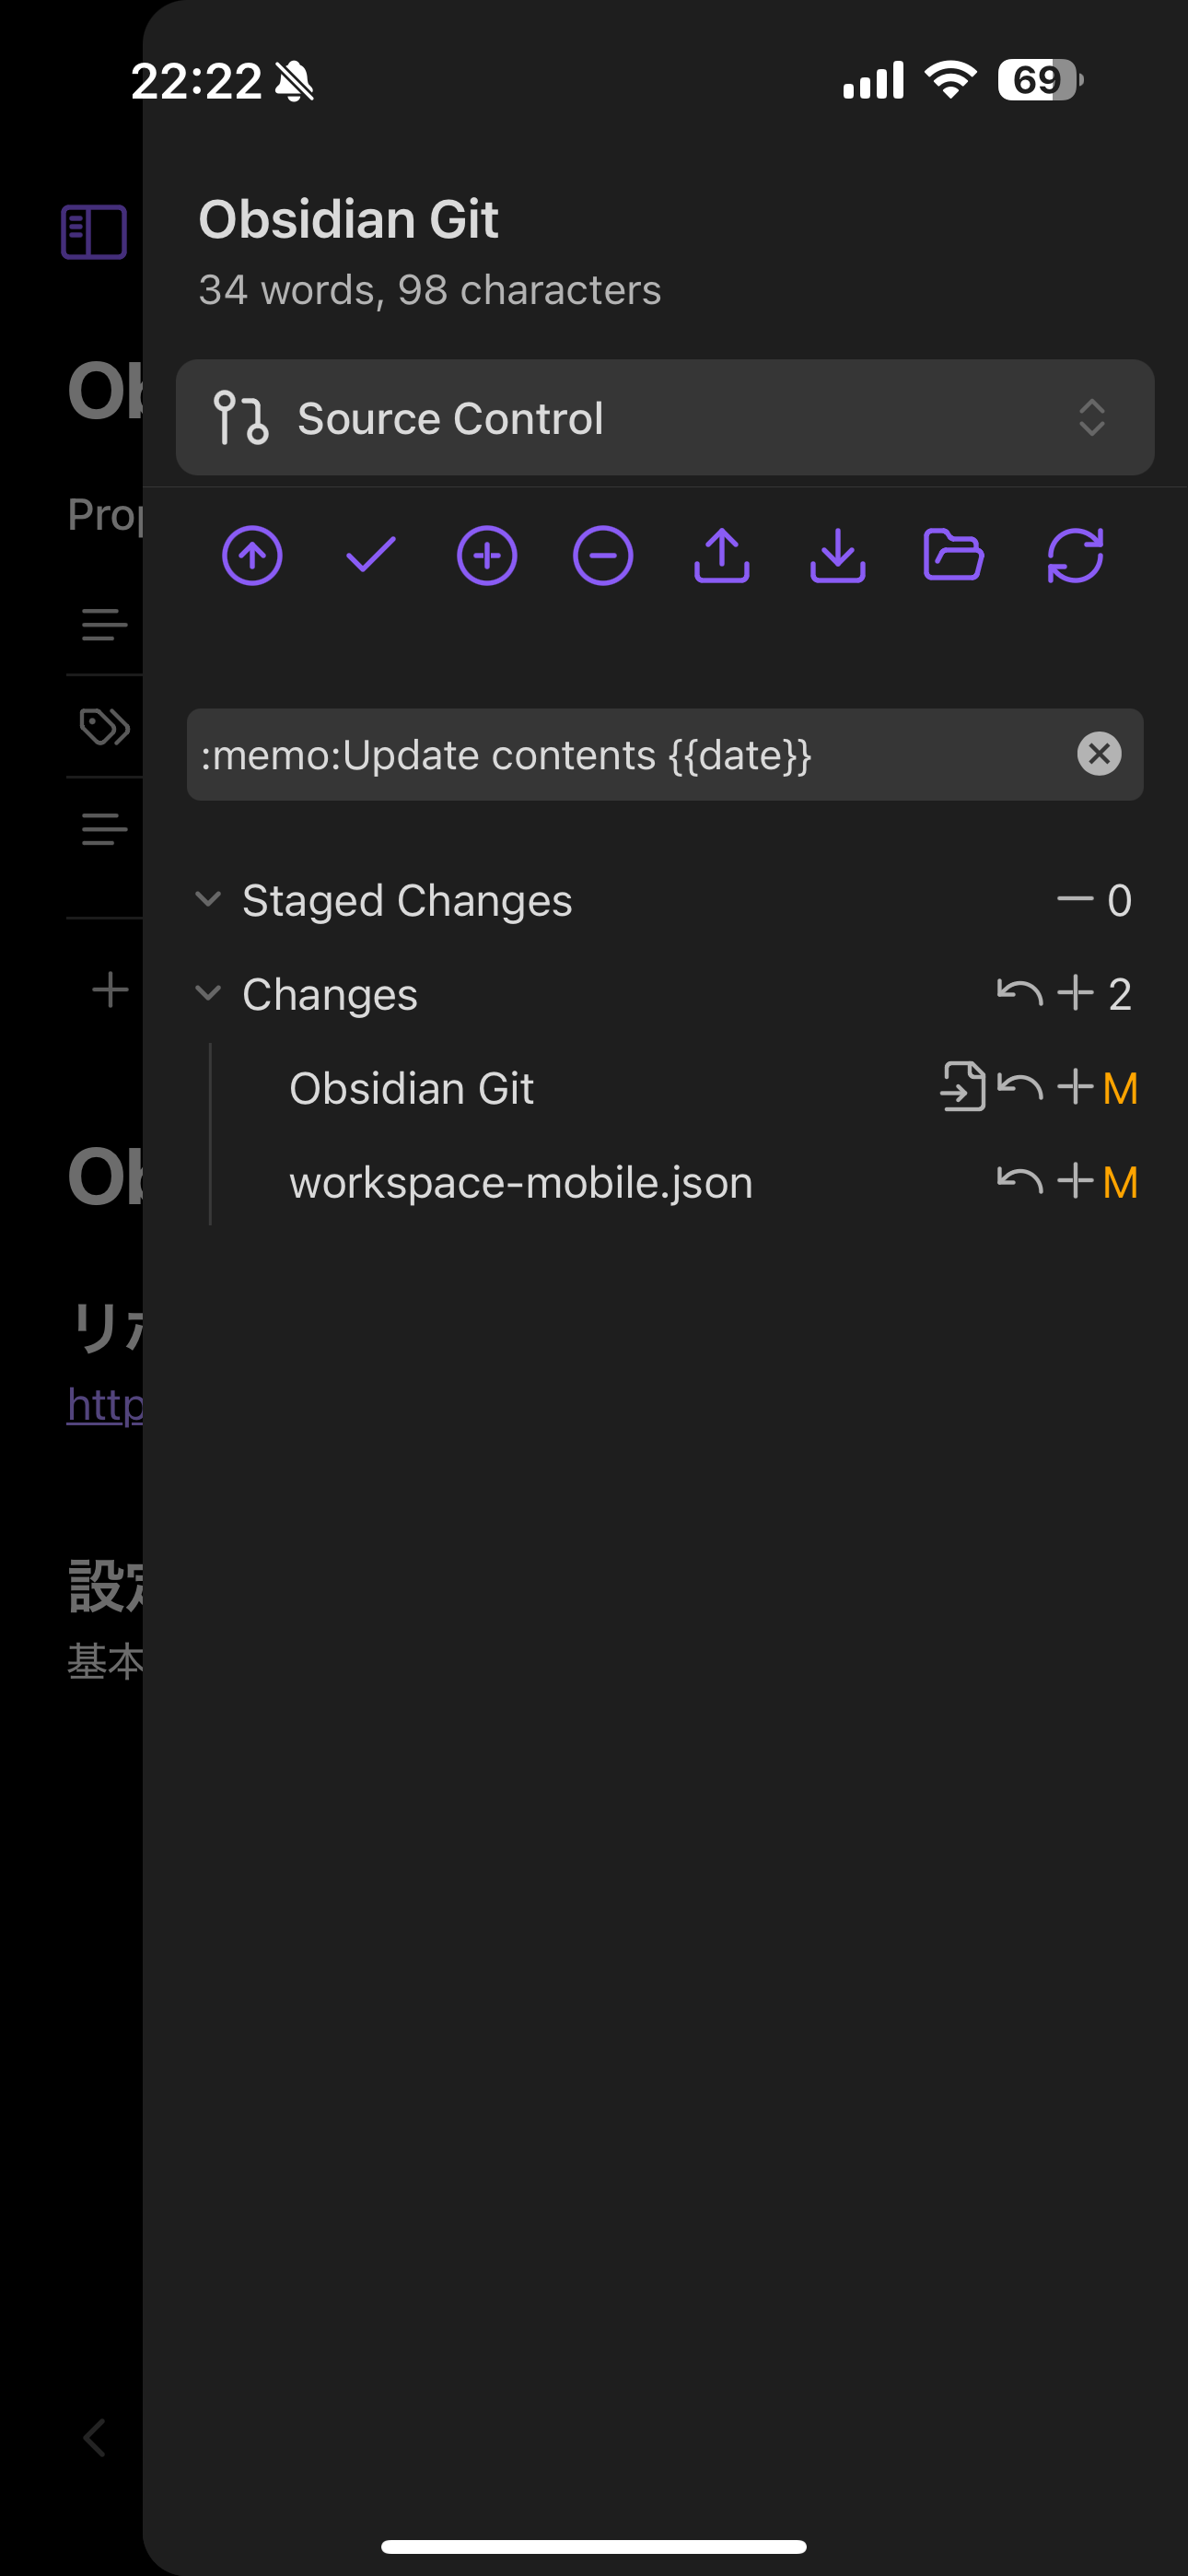Tap the push upload icon
Image resolution: width=1188 pixels, height=2576 pixels.
click(721, 556)
